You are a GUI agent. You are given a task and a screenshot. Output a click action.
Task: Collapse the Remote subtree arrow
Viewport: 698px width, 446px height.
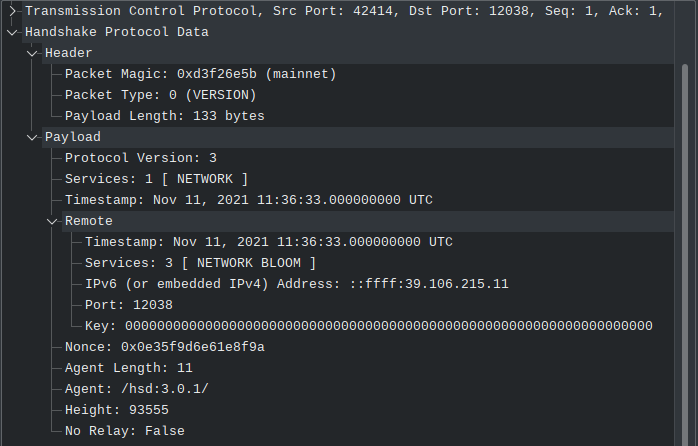[52, 220]
